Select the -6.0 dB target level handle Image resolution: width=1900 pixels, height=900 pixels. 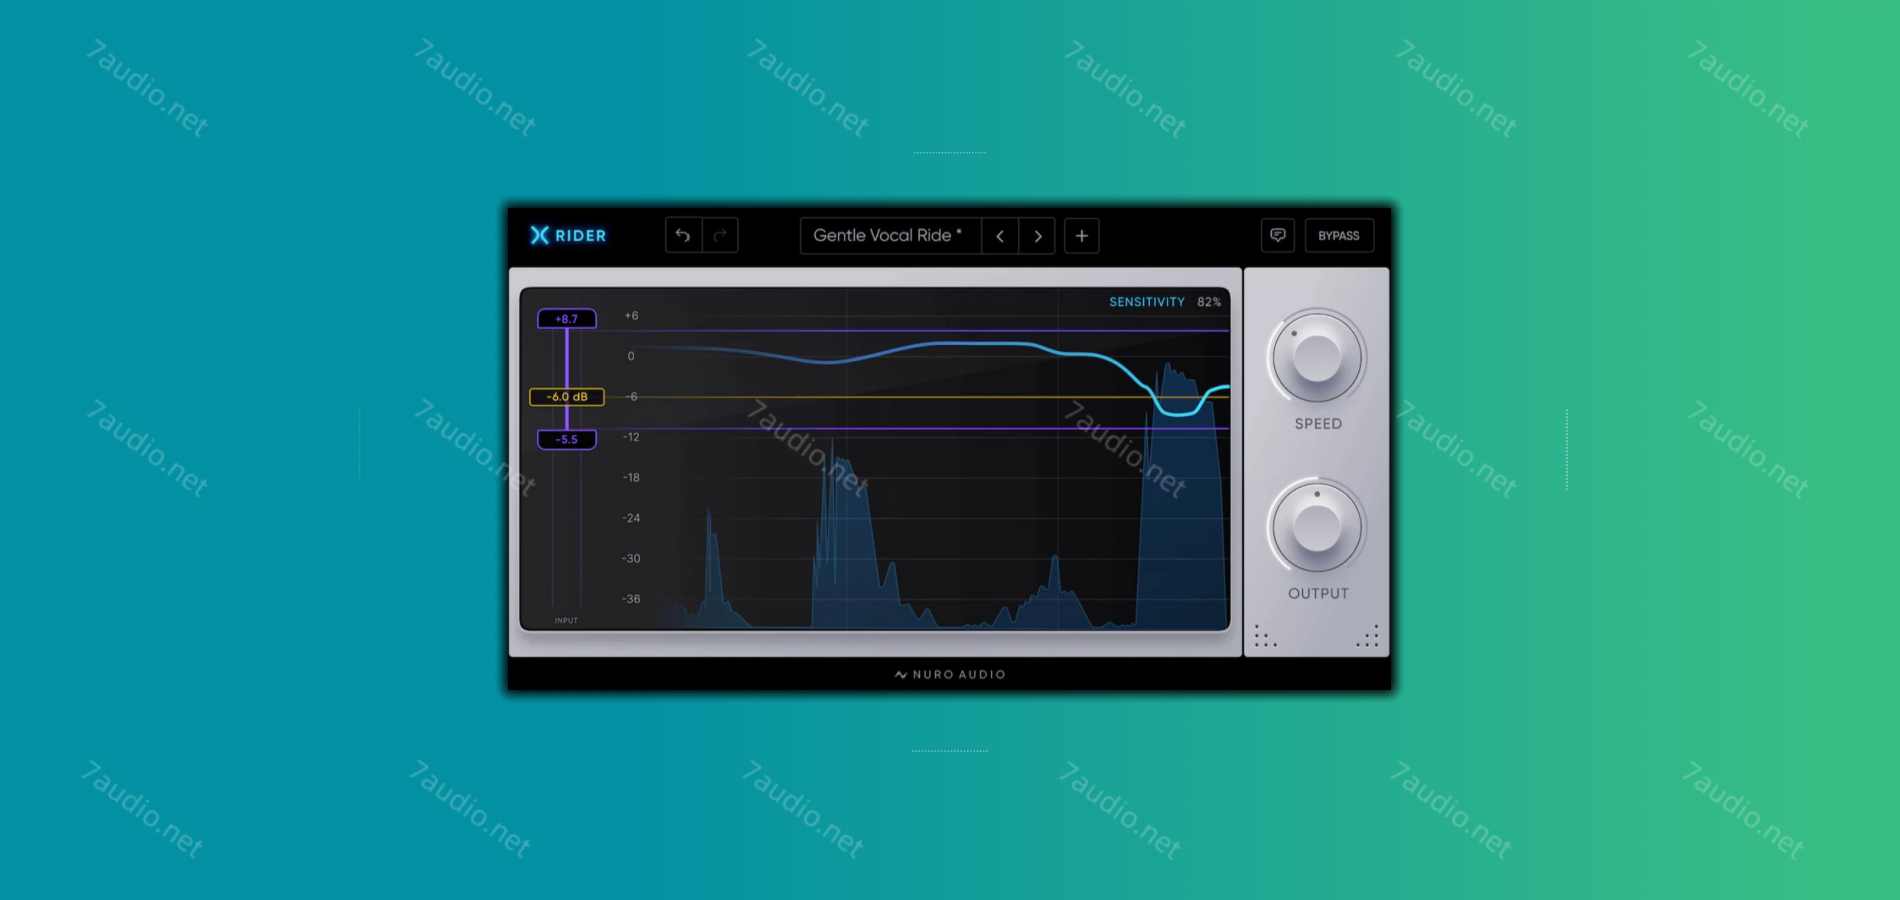[567, 397]
